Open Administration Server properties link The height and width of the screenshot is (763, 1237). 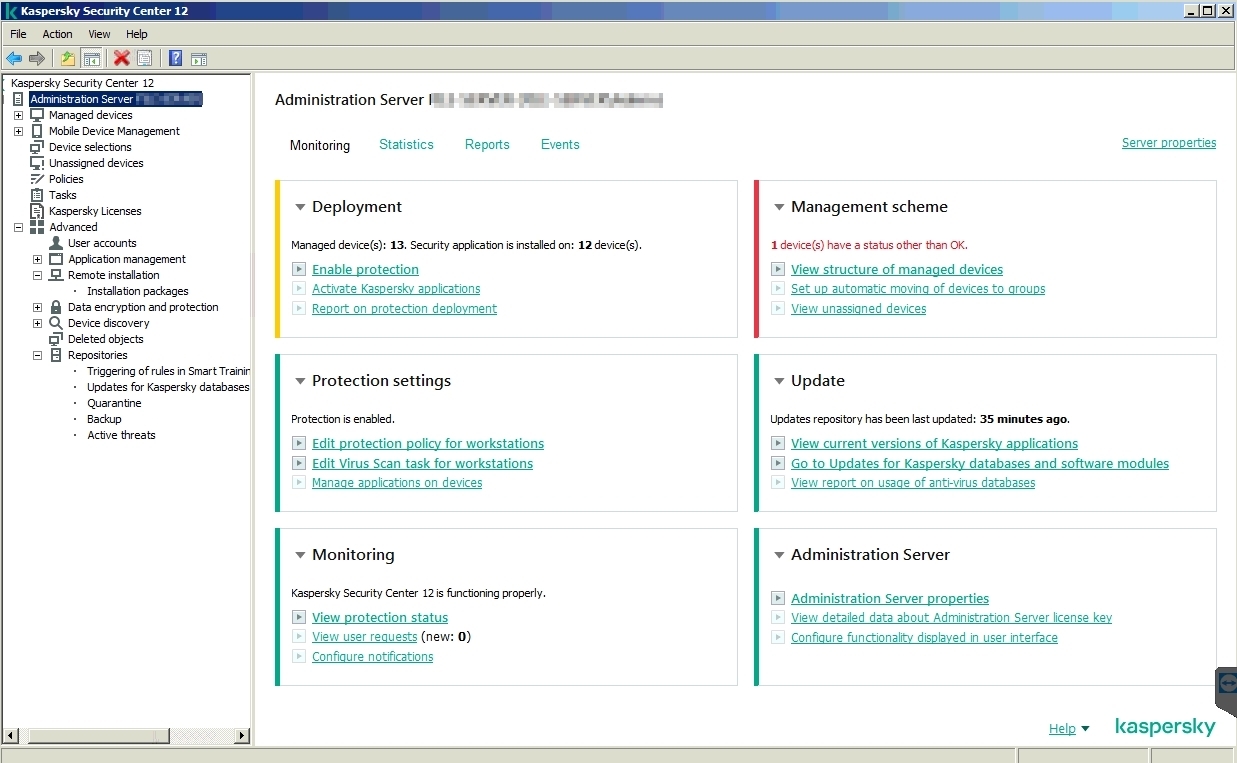pyautogui.click(x=890, y=599)
